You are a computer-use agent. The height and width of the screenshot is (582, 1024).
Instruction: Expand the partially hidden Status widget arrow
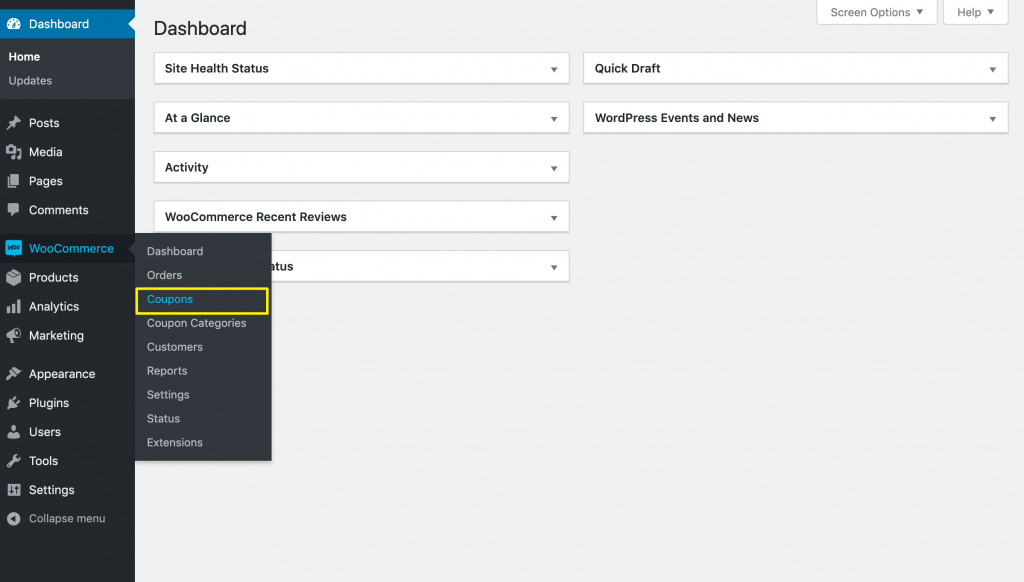click(x=554, y=267)
